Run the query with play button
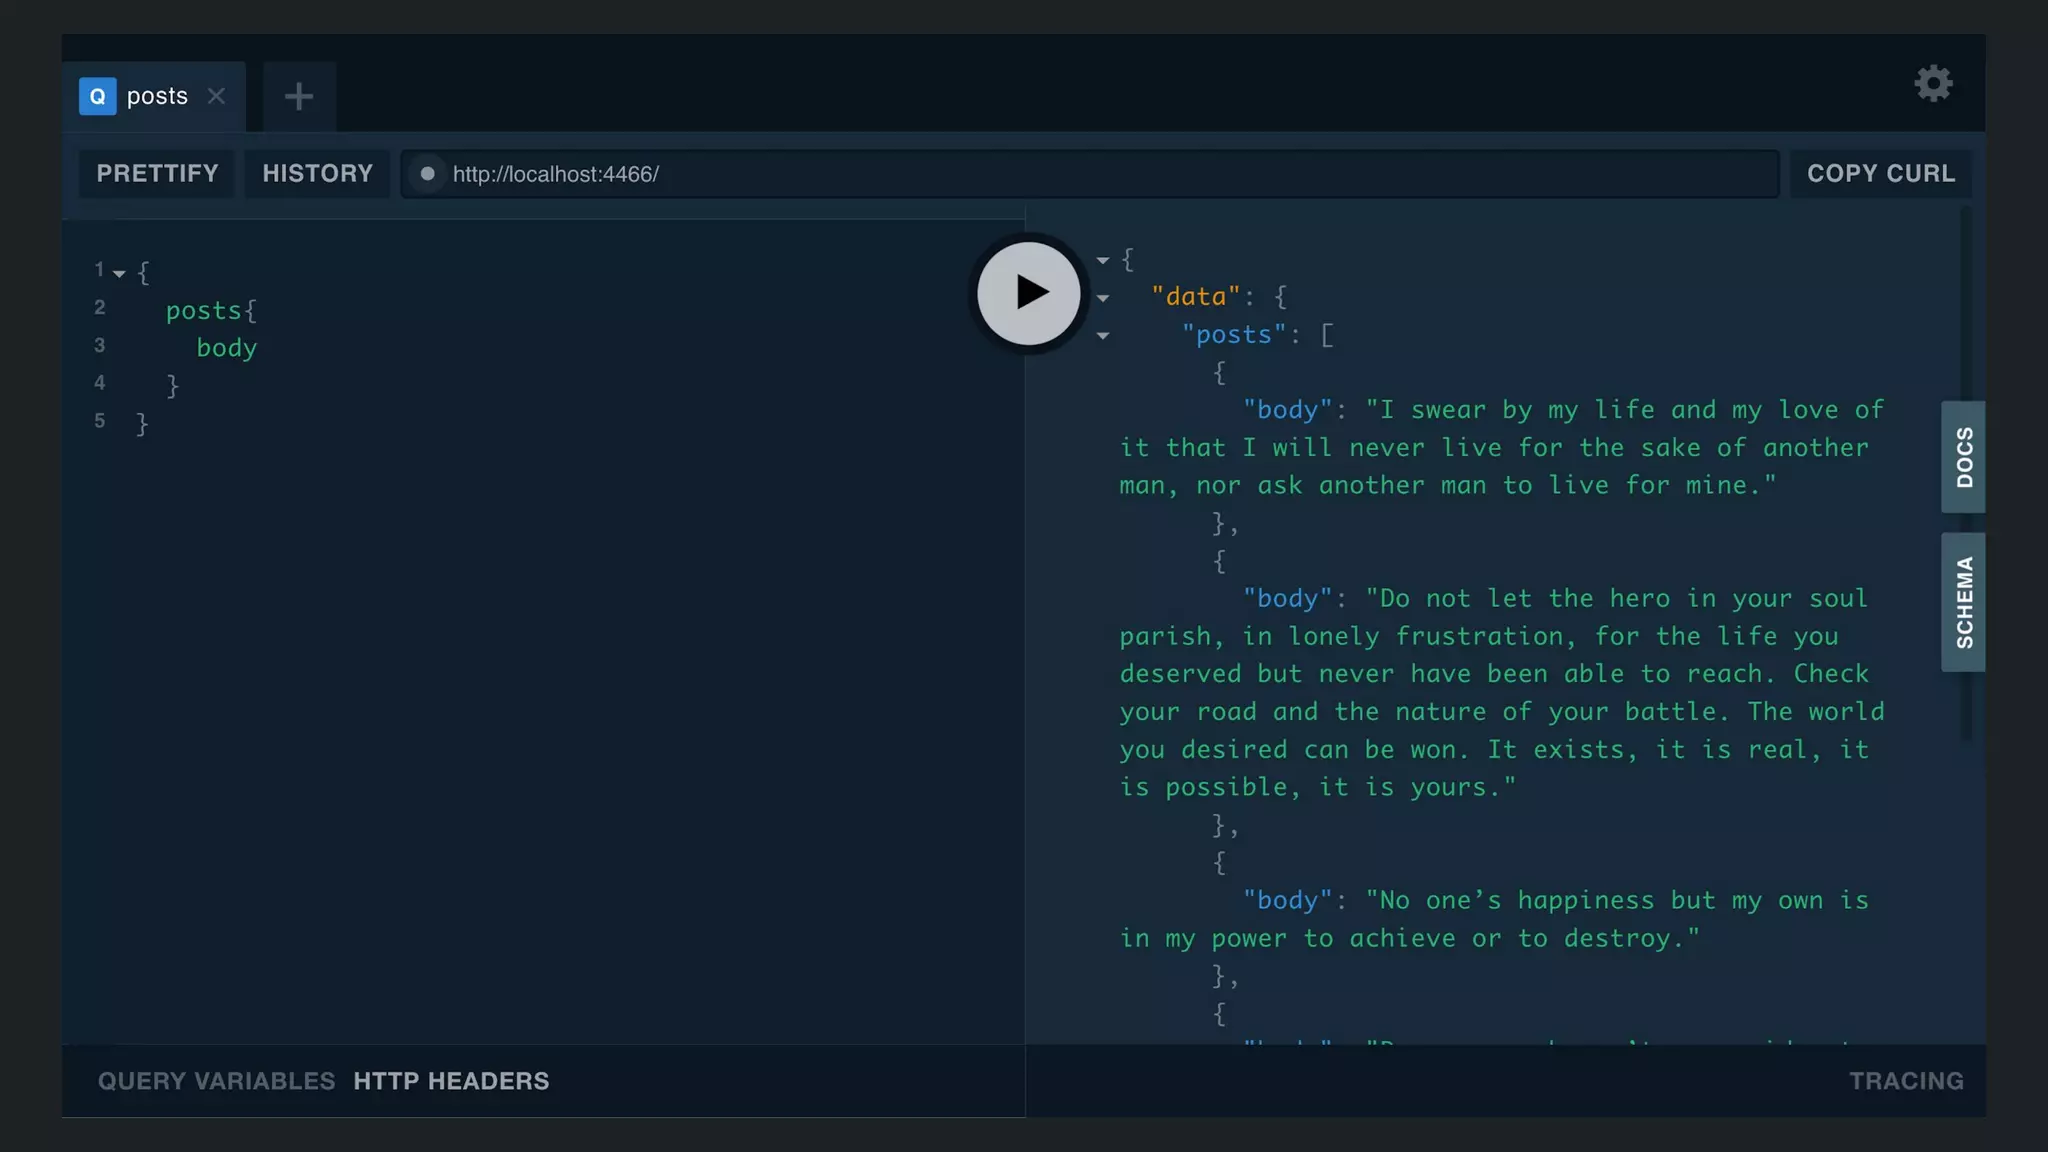 pyautogui.click(x=1028, y=293)
